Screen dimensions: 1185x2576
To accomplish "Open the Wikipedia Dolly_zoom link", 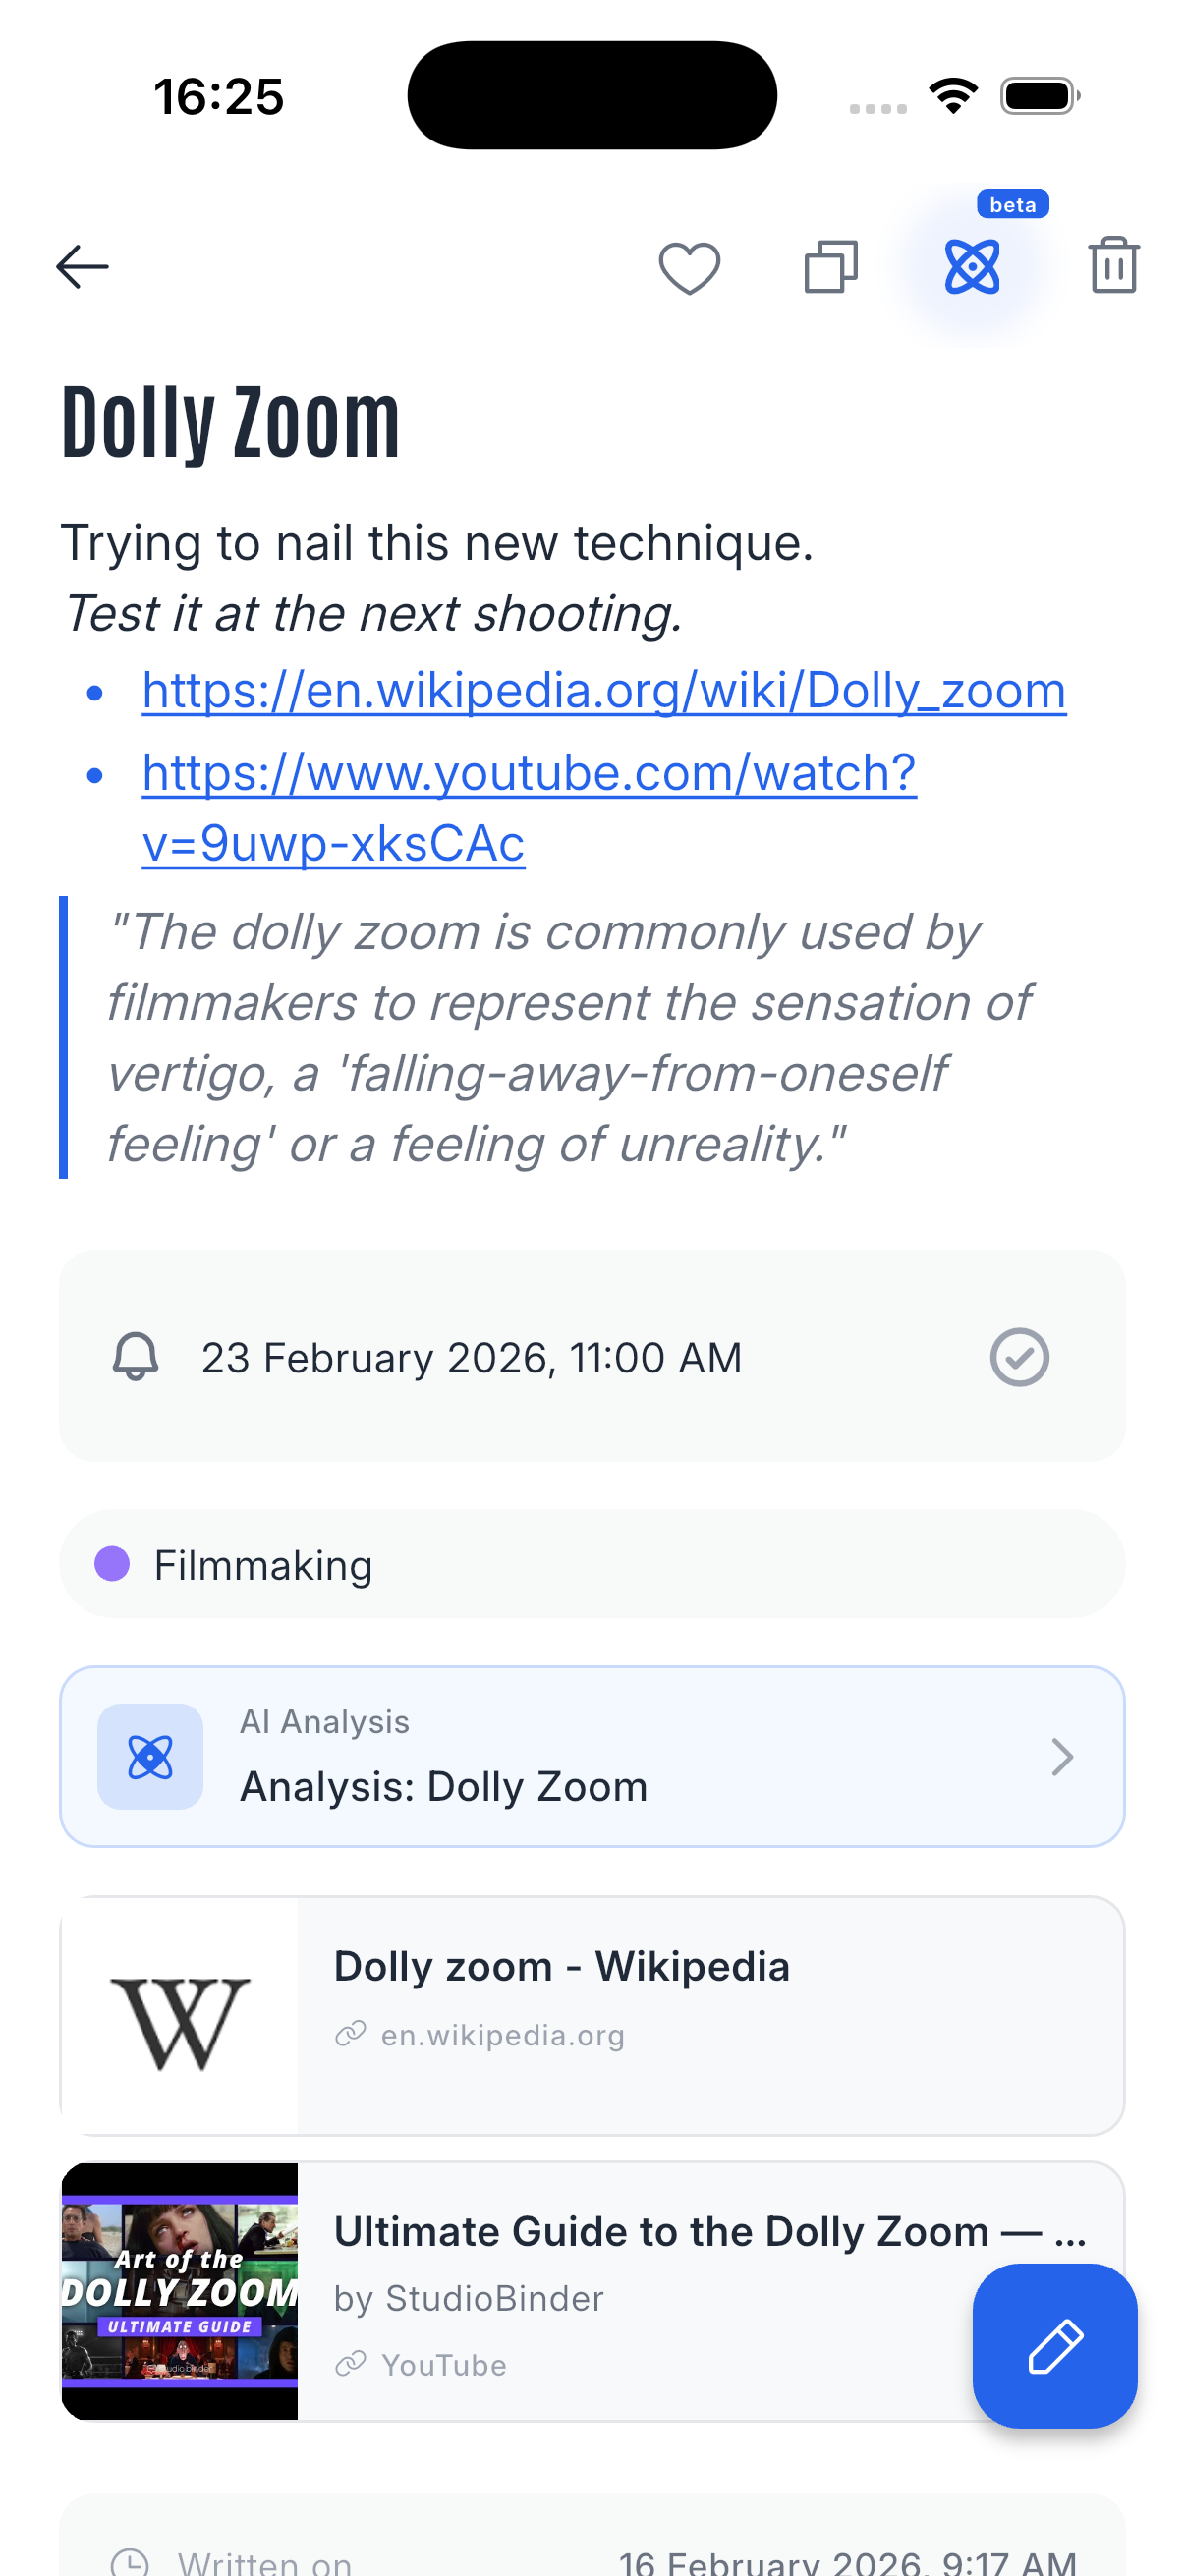I will (x=603, y=689).
